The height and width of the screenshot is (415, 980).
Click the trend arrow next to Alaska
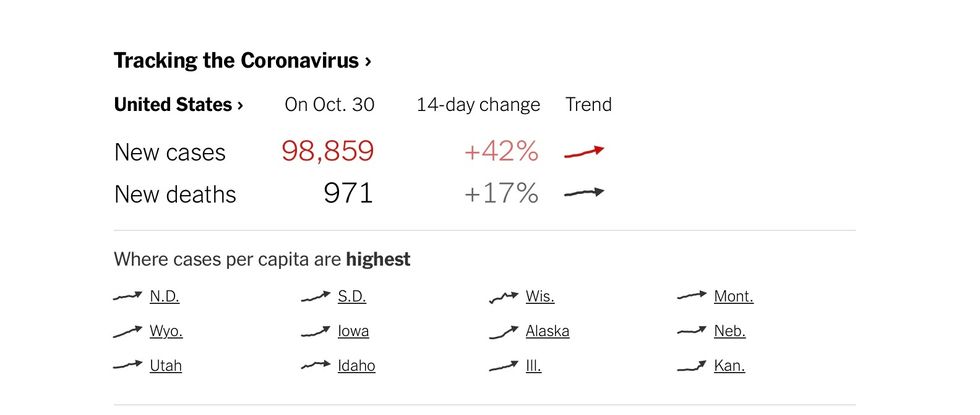(x=504, y=332)
